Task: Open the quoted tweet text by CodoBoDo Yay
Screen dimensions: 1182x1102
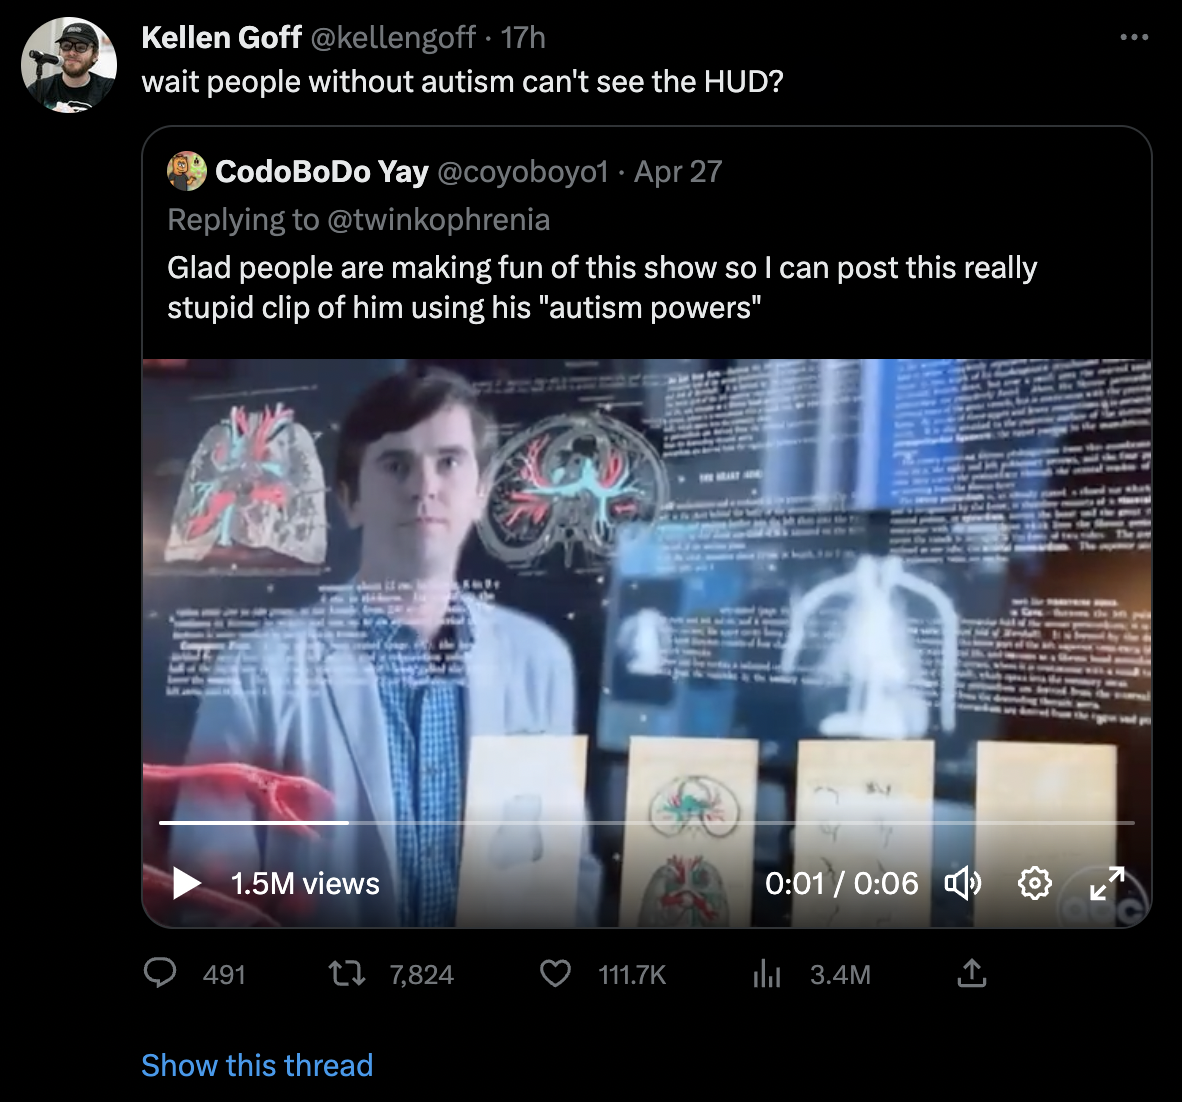Action: [x=602, y=287]
